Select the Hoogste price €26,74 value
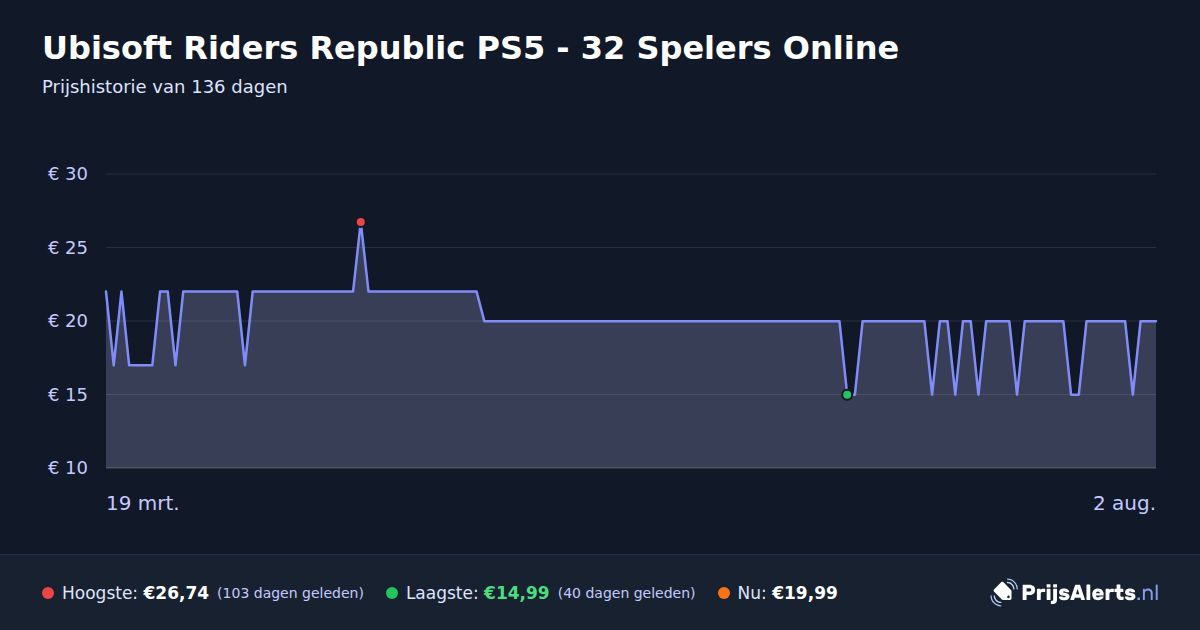Viewport: 1200px width, 630px height. click(x=176, y=593)
